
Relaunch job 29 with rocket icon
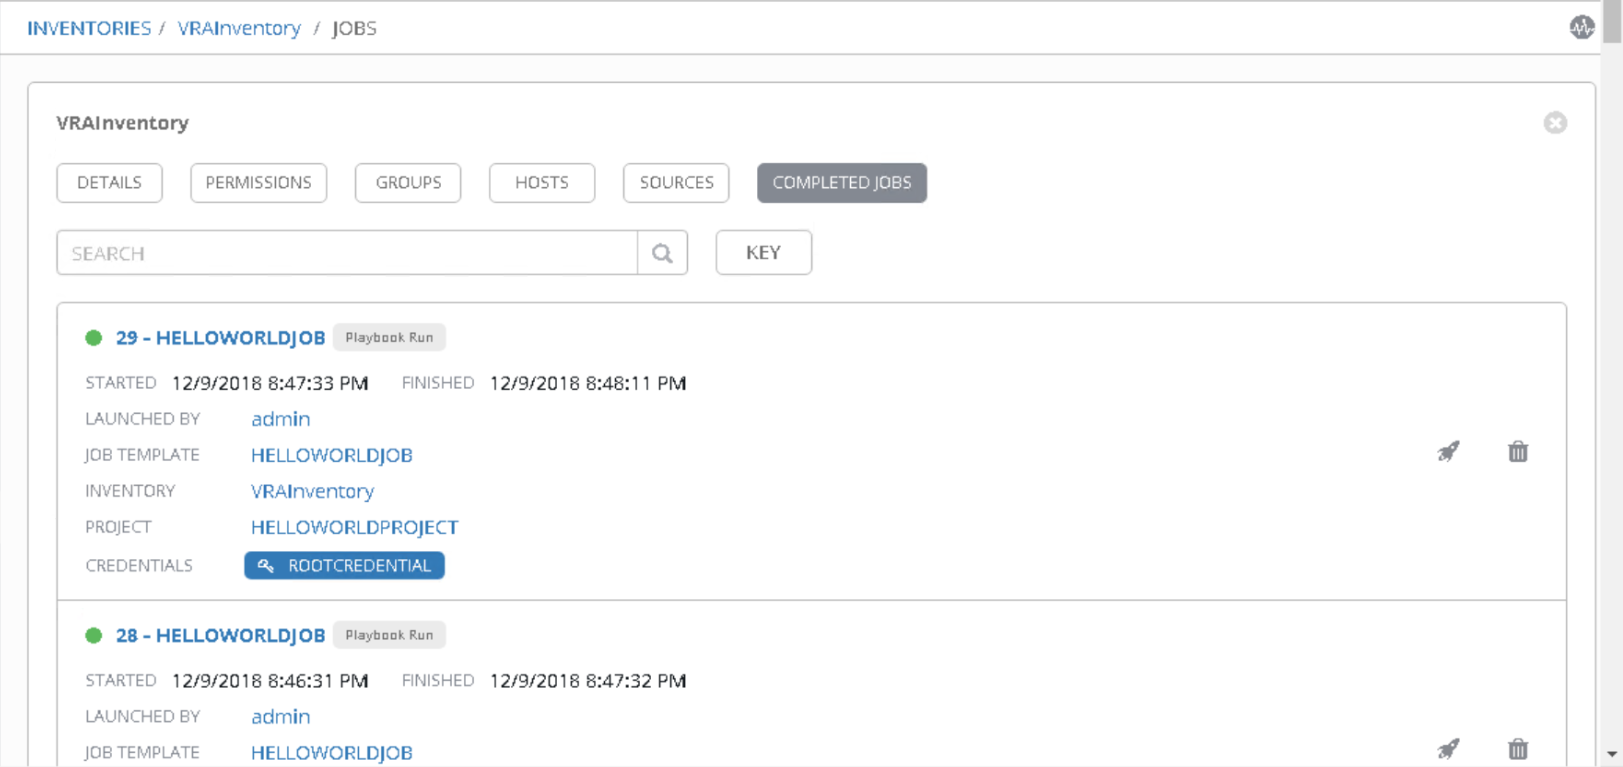coord(1448,452)
